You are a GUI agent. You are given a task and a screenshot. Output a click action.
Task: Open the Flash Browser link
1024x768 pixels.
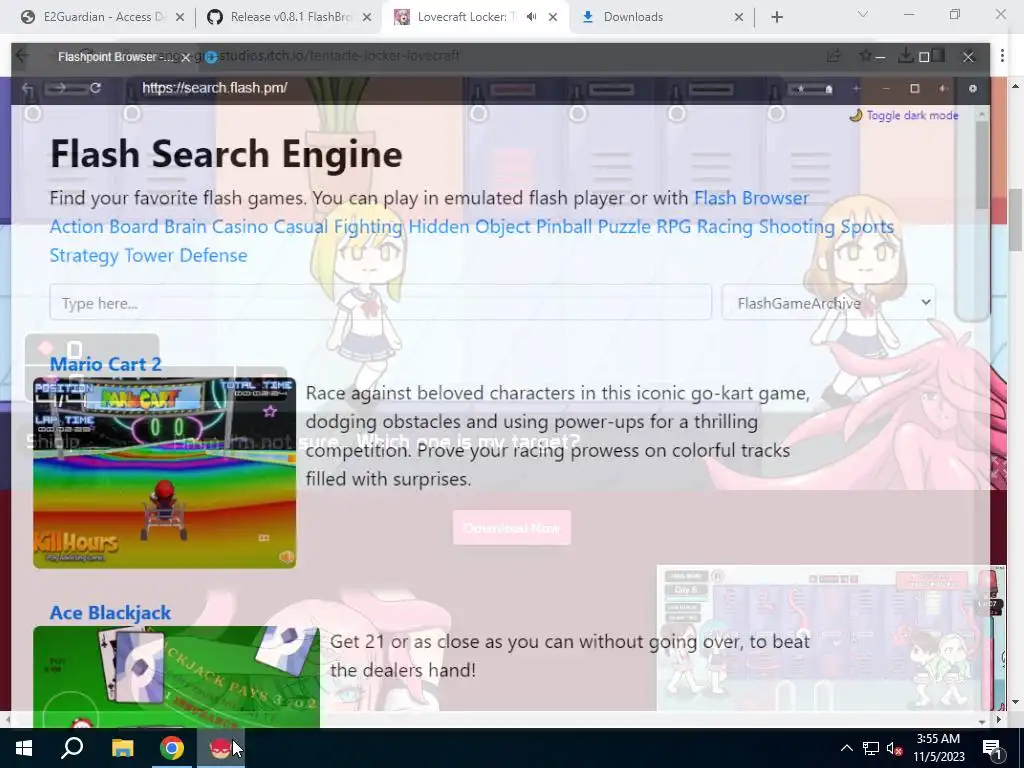751,198
